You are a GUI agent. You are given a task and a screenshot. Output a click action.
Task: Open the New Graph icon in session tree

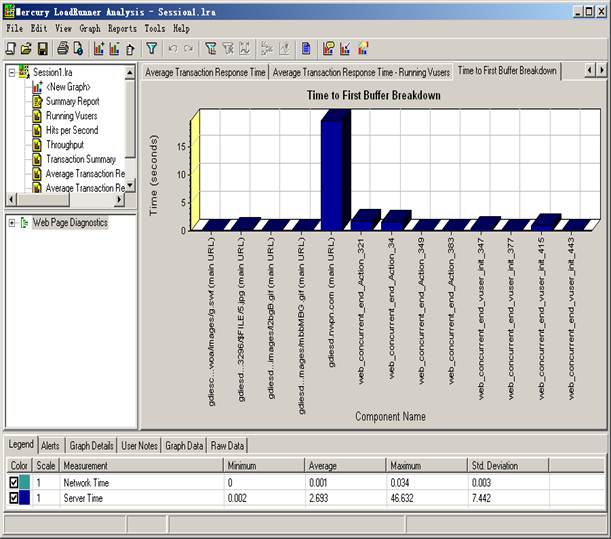[x=38, y=87]
